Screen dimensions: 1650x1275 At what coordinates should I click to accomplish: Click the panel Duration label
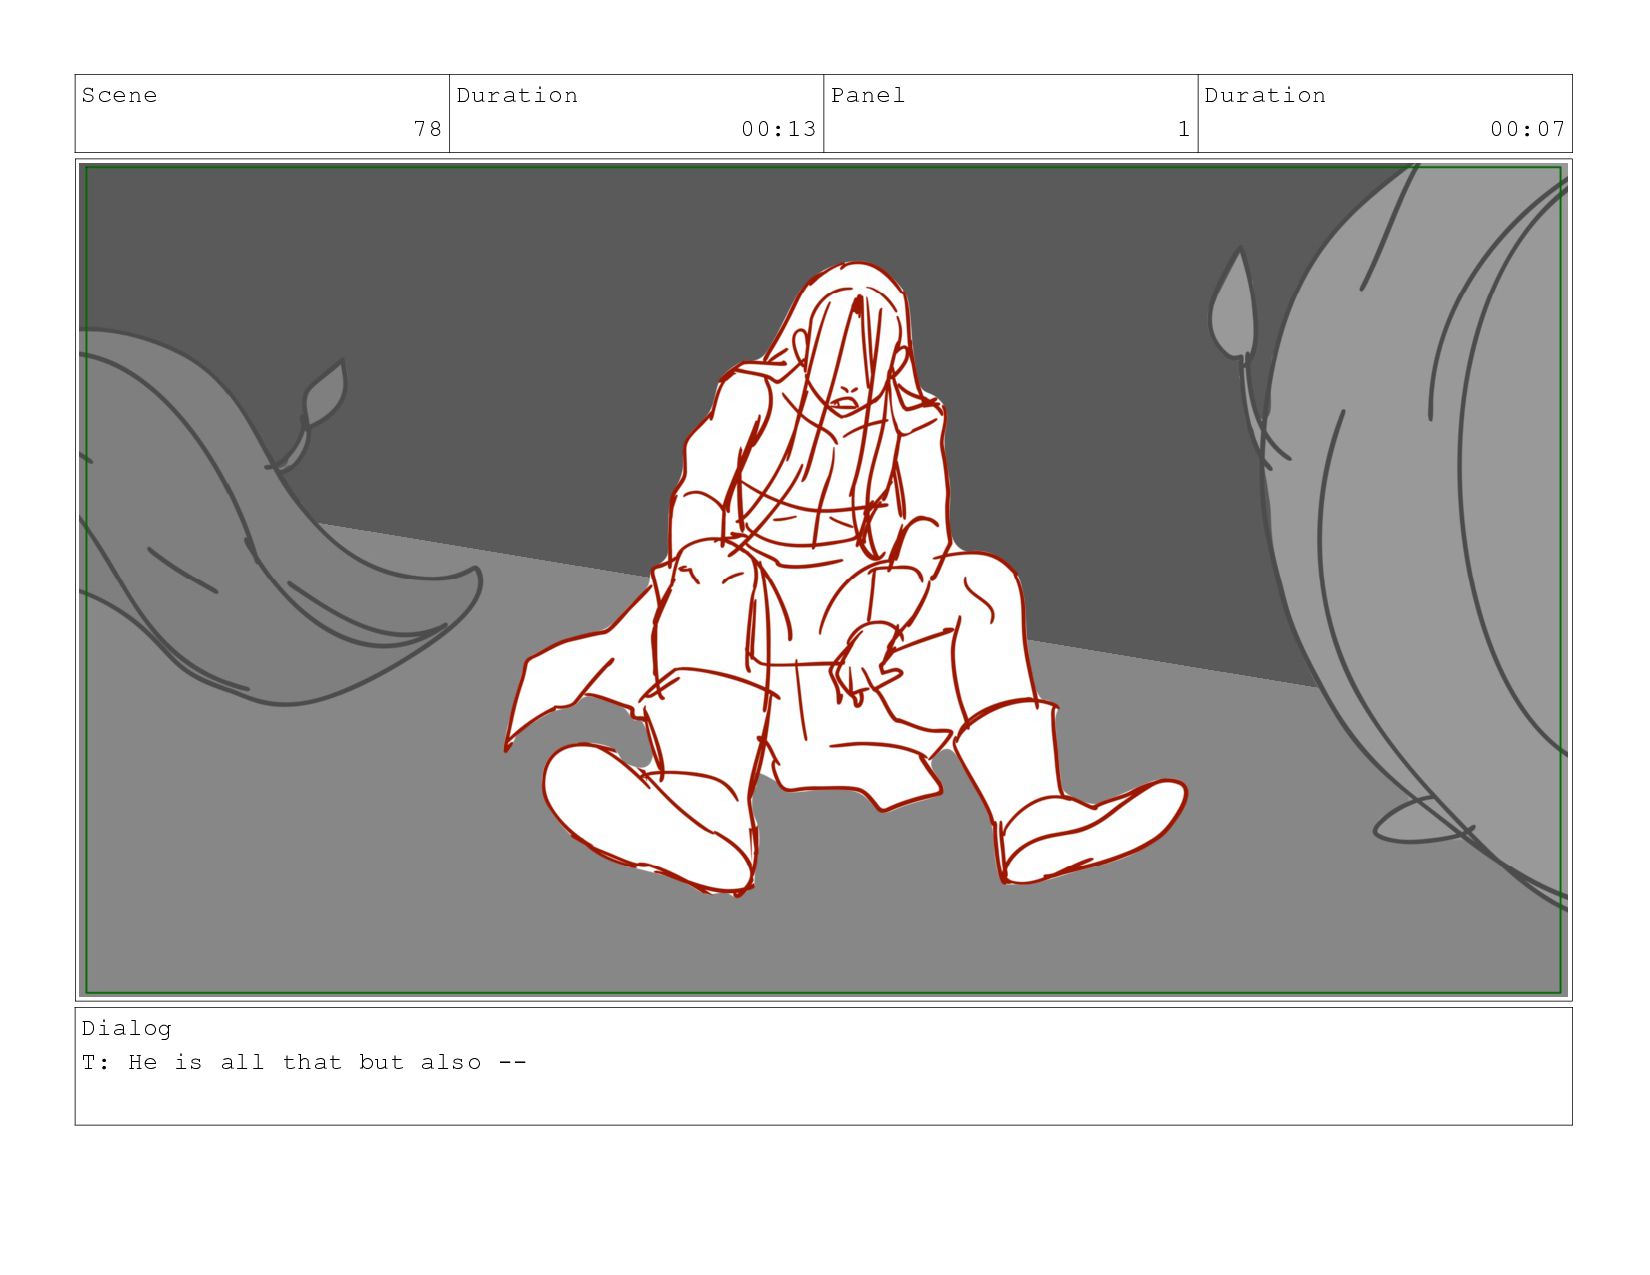tap(1265, 95)
